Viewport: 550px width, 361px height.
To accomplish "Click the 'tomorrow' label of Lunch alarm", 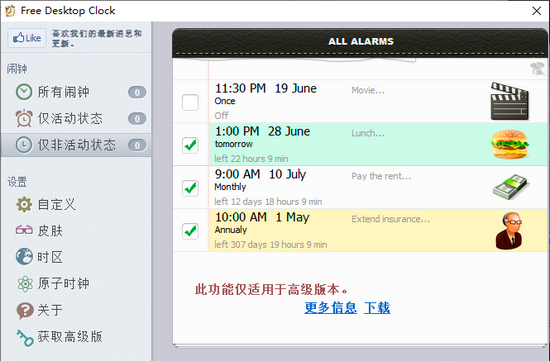I will pyautogui.click(x=234, y=144).
